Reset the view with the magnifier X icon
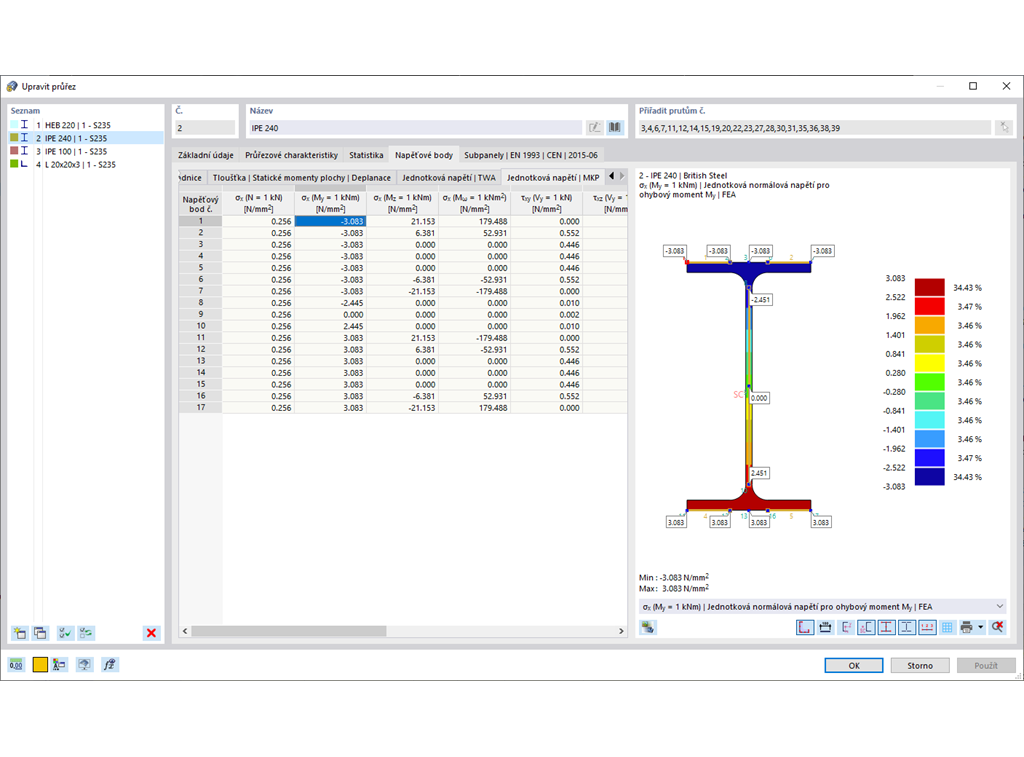 (997, 628)
